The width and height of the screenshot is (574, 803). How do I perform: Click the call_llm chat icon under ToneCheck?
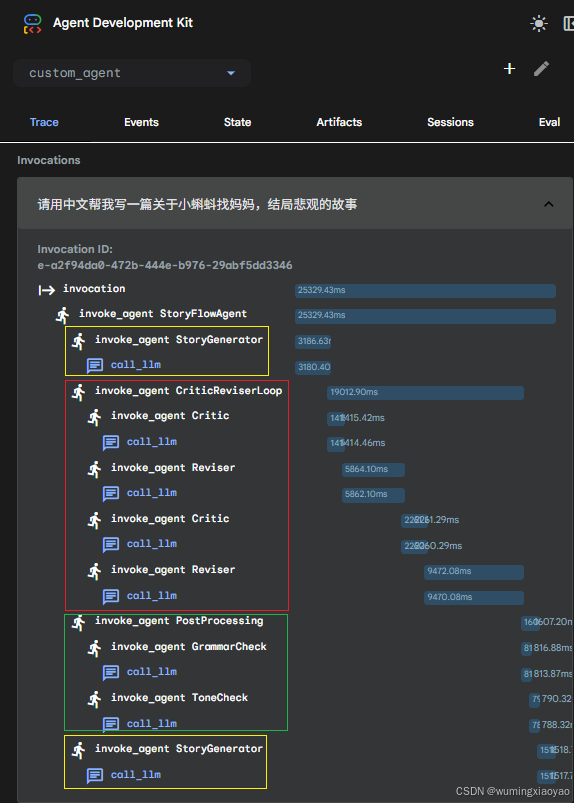(x=111, y=724)
